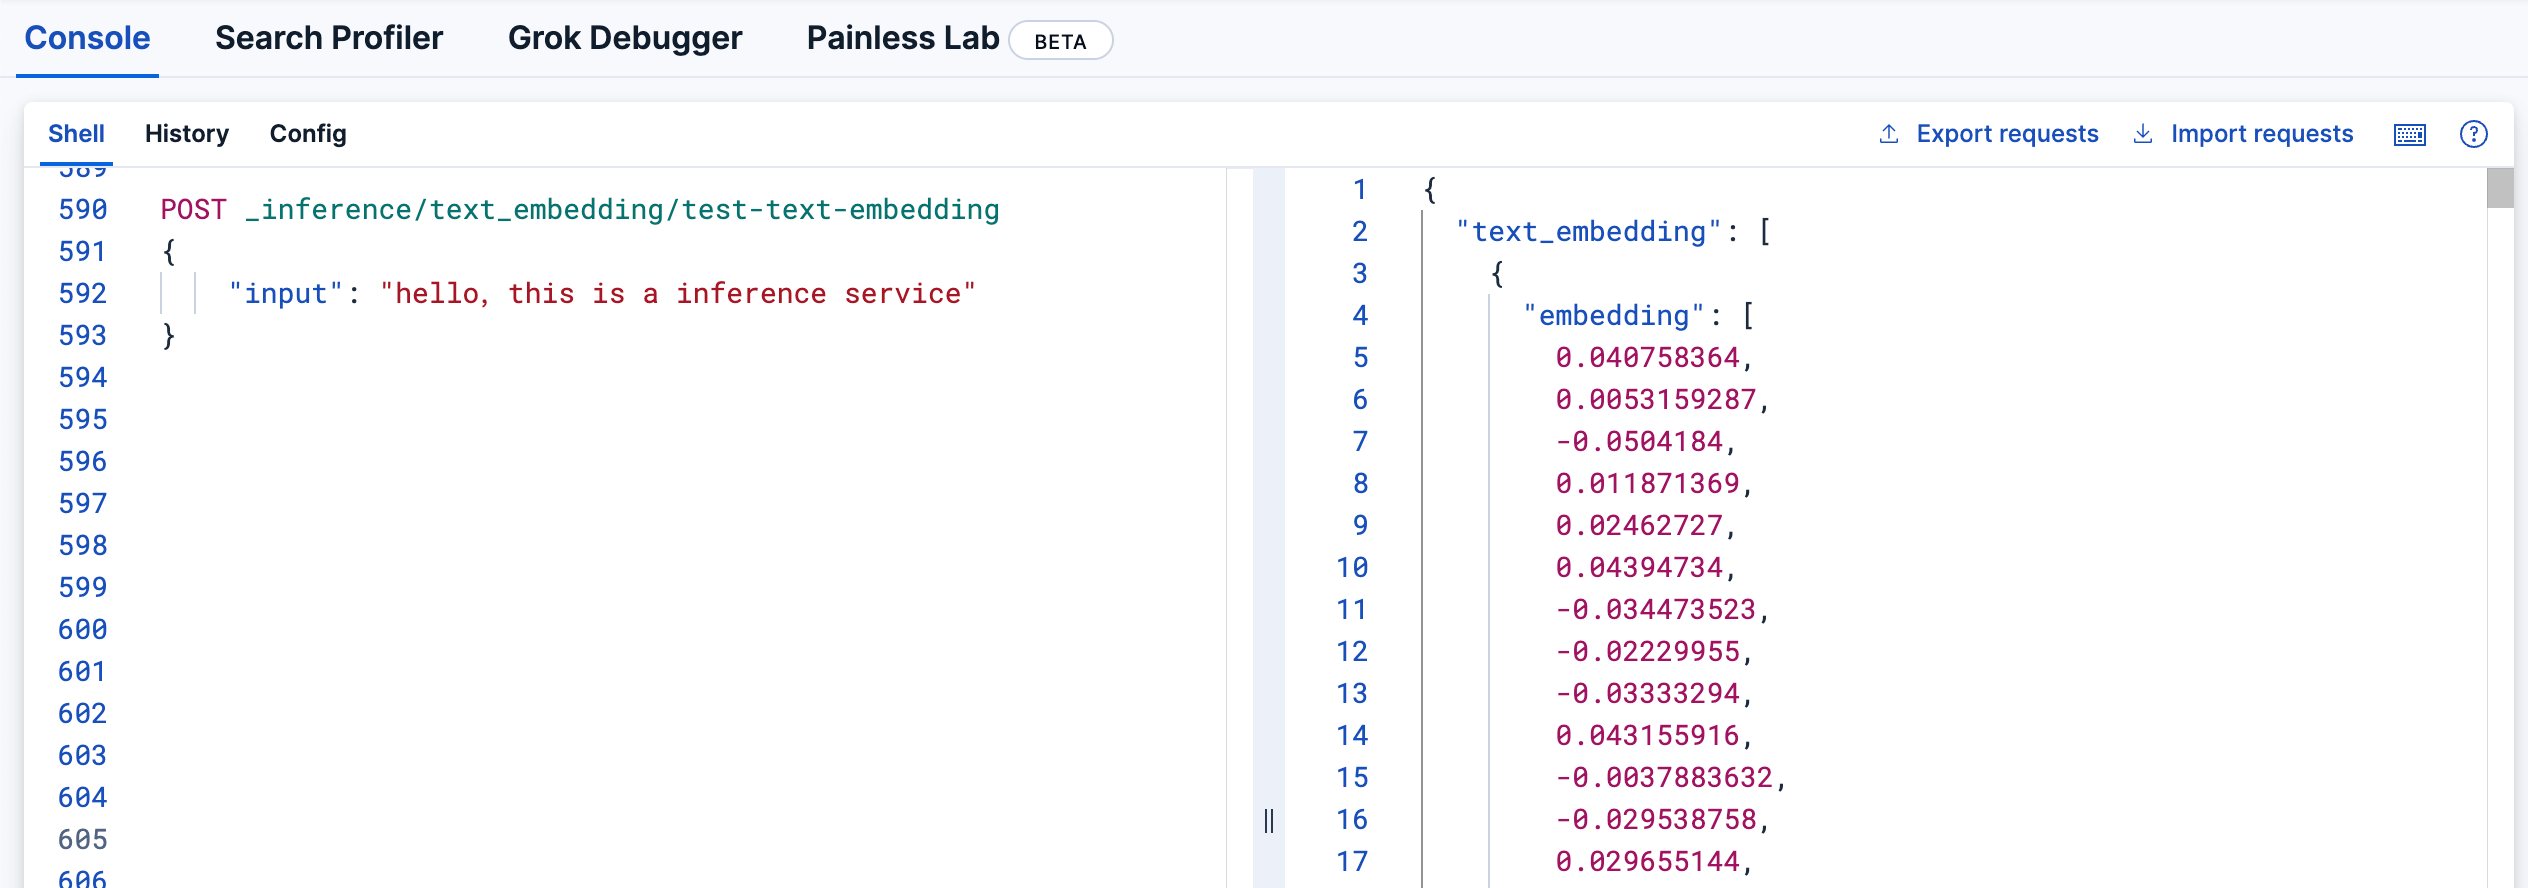Viewport: 2528px width, 888px height.
Task: Open the Painless Lab tab
Action: [903, 38]
